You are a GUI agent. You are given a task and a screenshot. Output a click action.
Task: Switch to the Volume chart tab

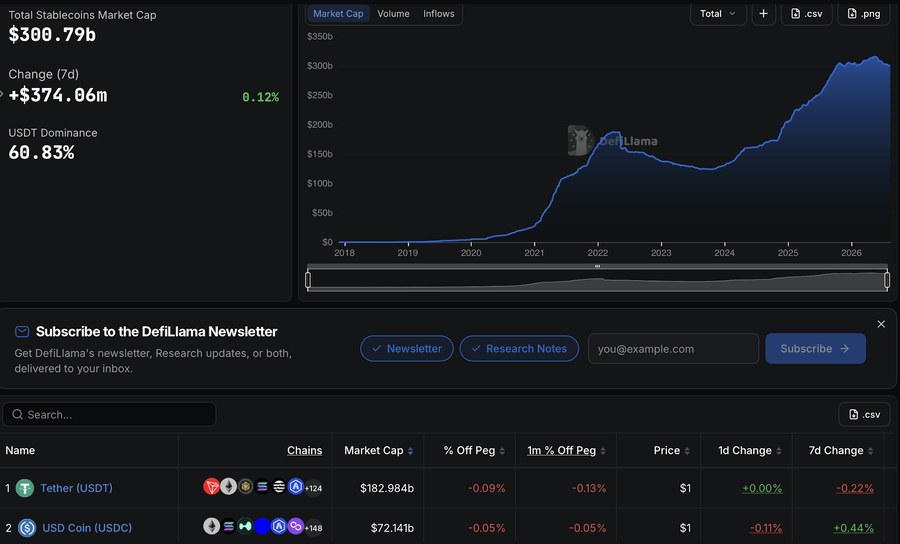coord(393,14)
